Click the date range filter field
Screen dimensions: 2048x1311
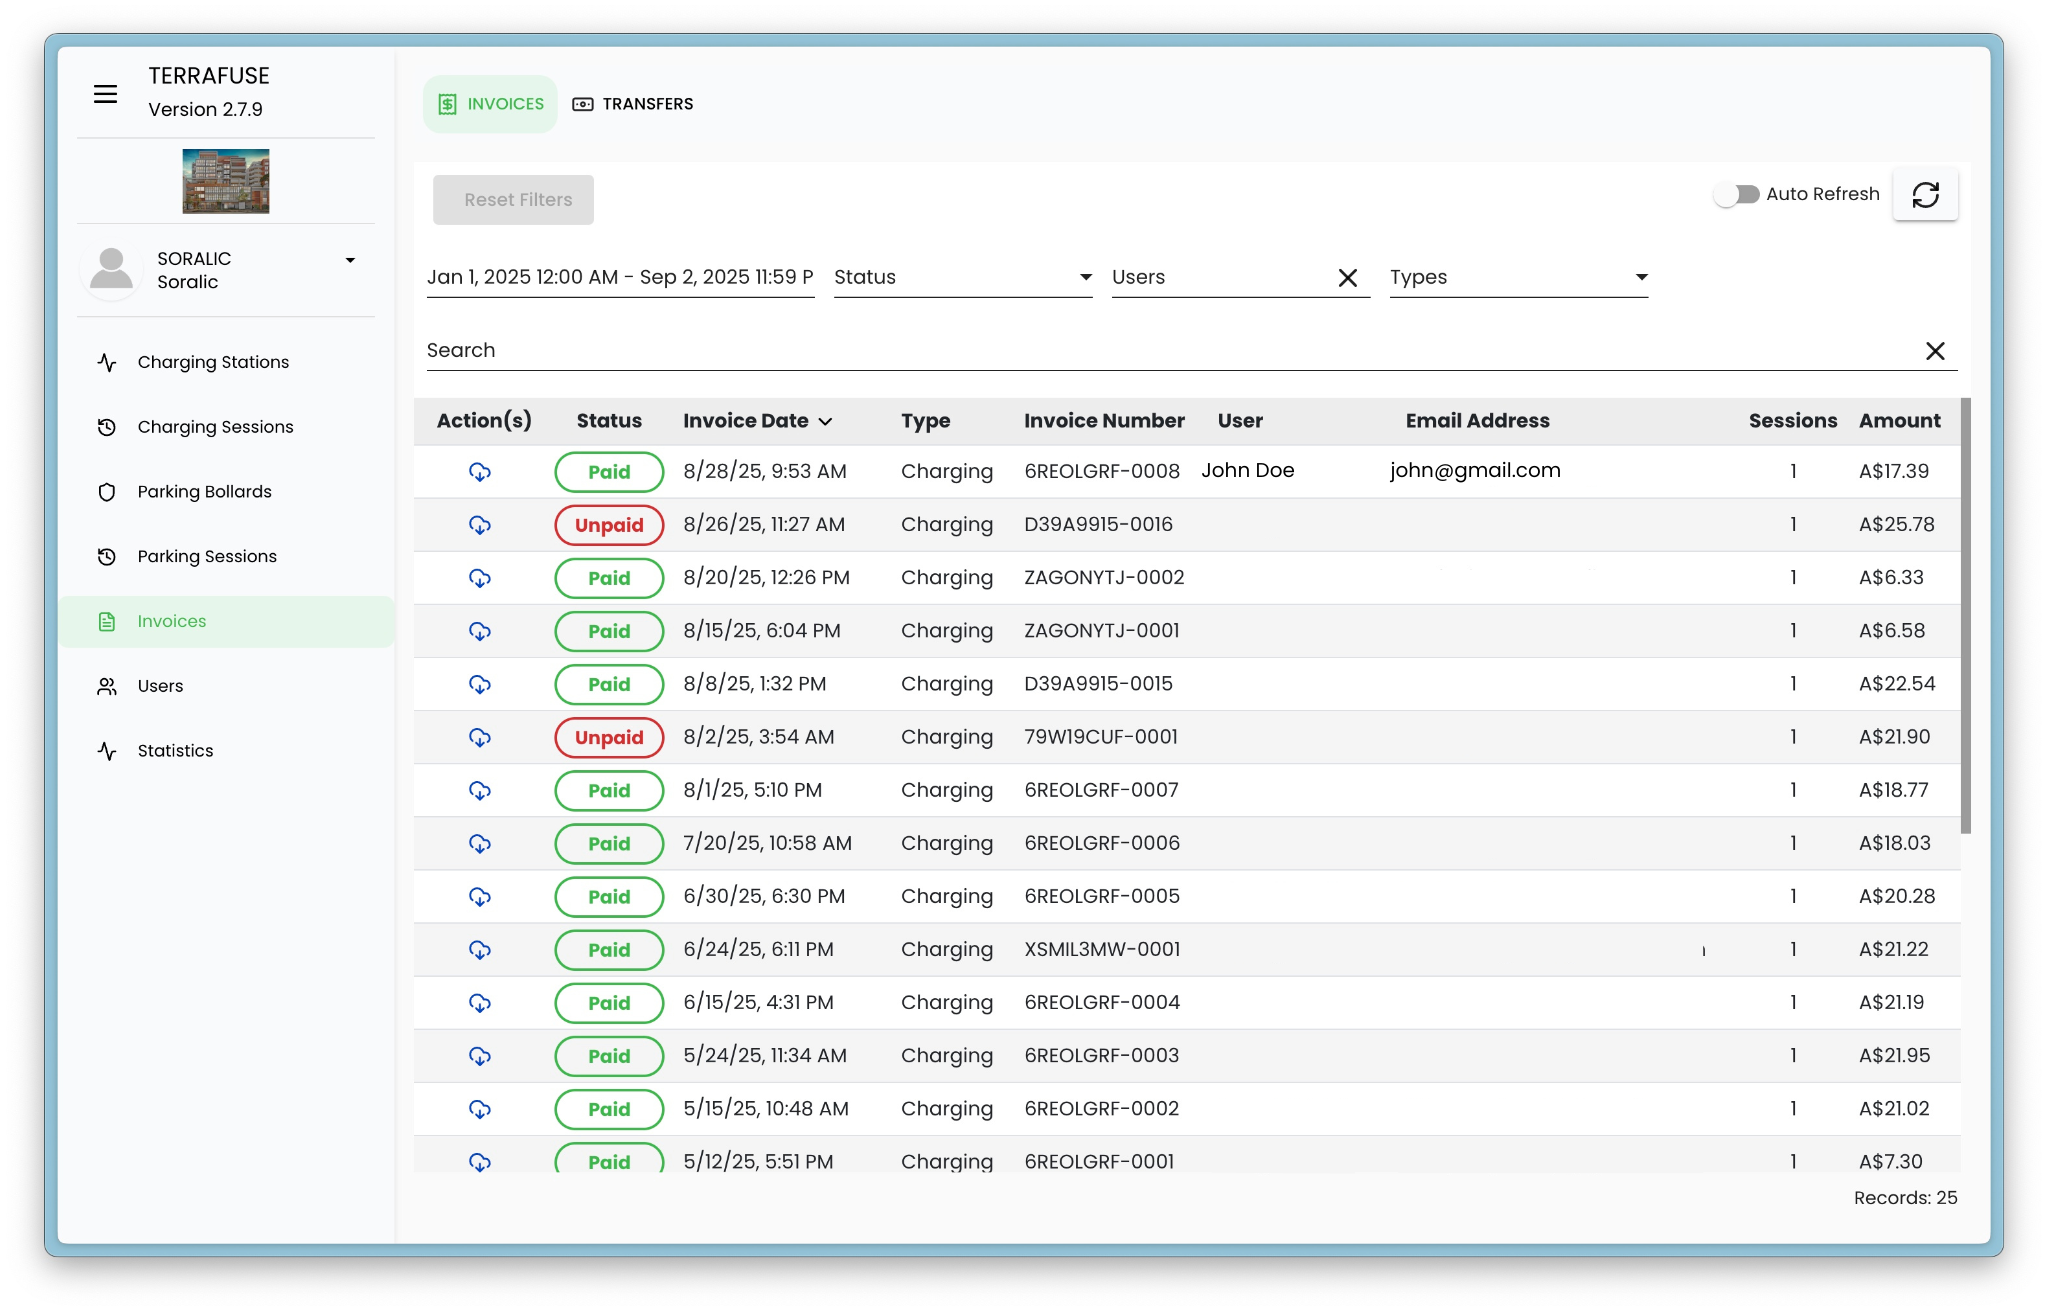620,278
